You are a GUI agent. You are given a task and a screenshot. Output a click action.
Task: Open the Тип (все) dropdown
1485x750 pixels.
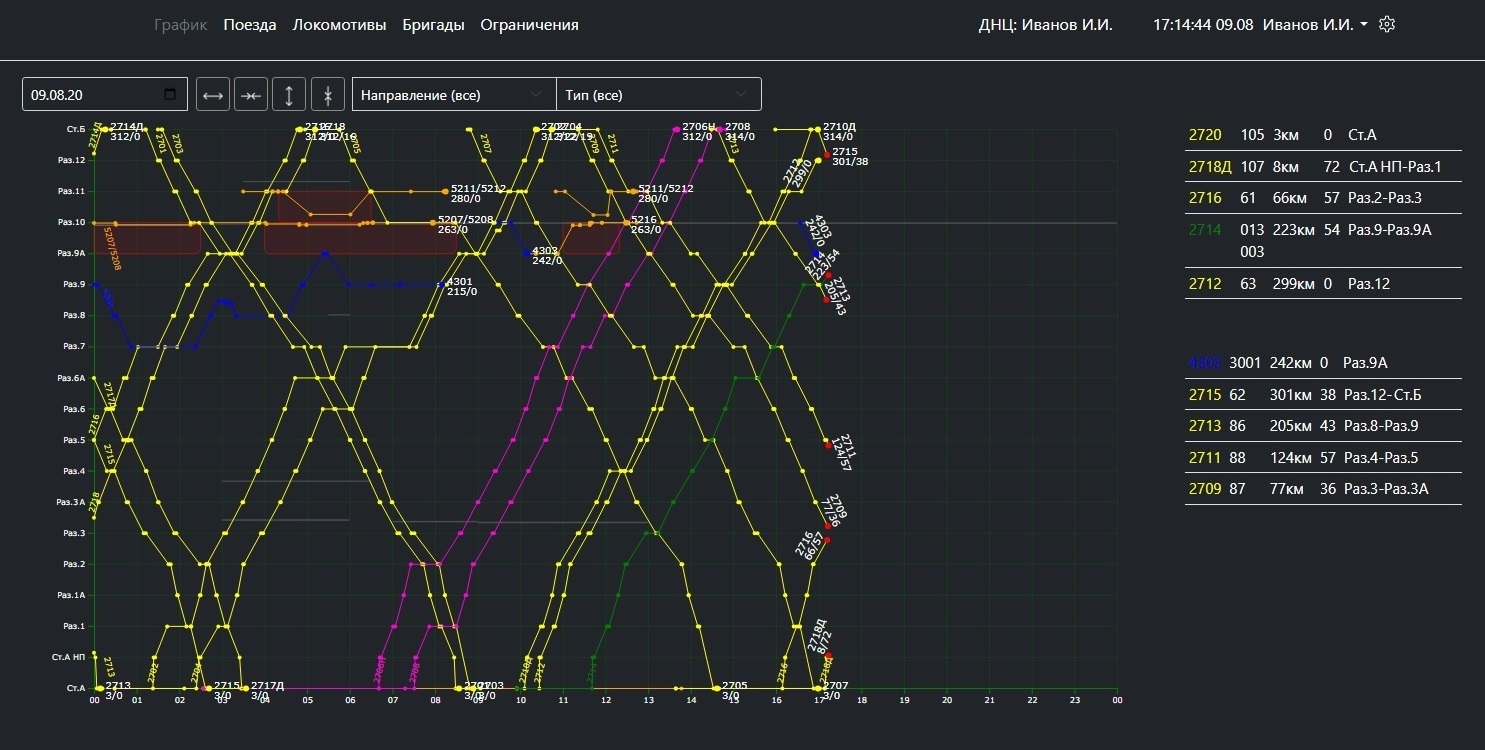[x=659, y=95]
